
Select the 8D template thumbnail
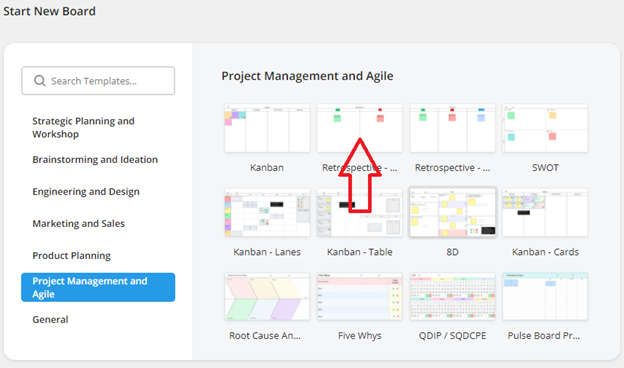[452, 213]
